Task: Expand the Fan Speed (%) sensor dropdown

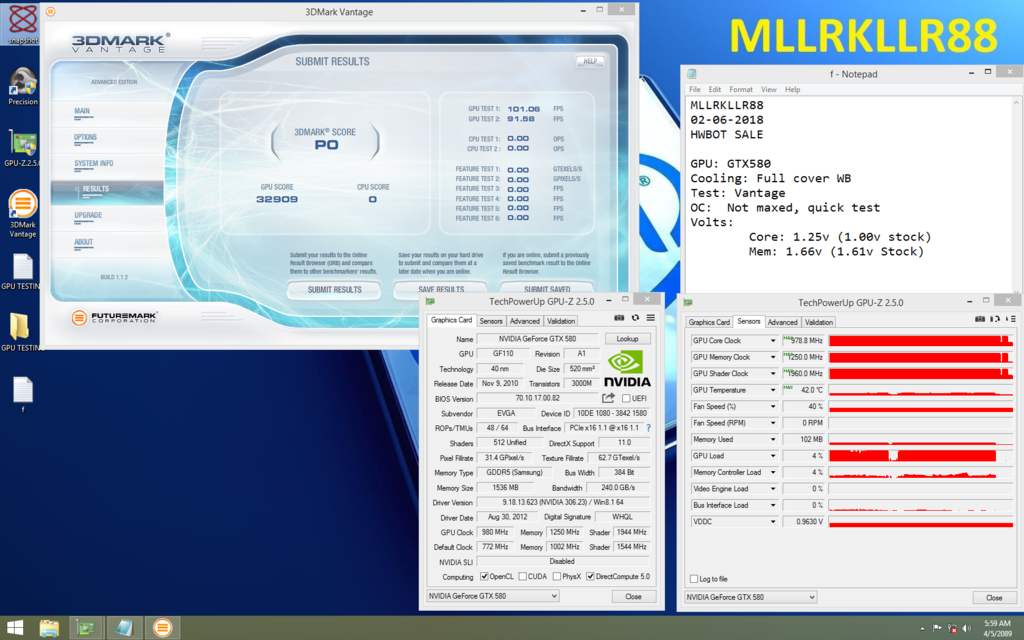Action: coord(773,406)
